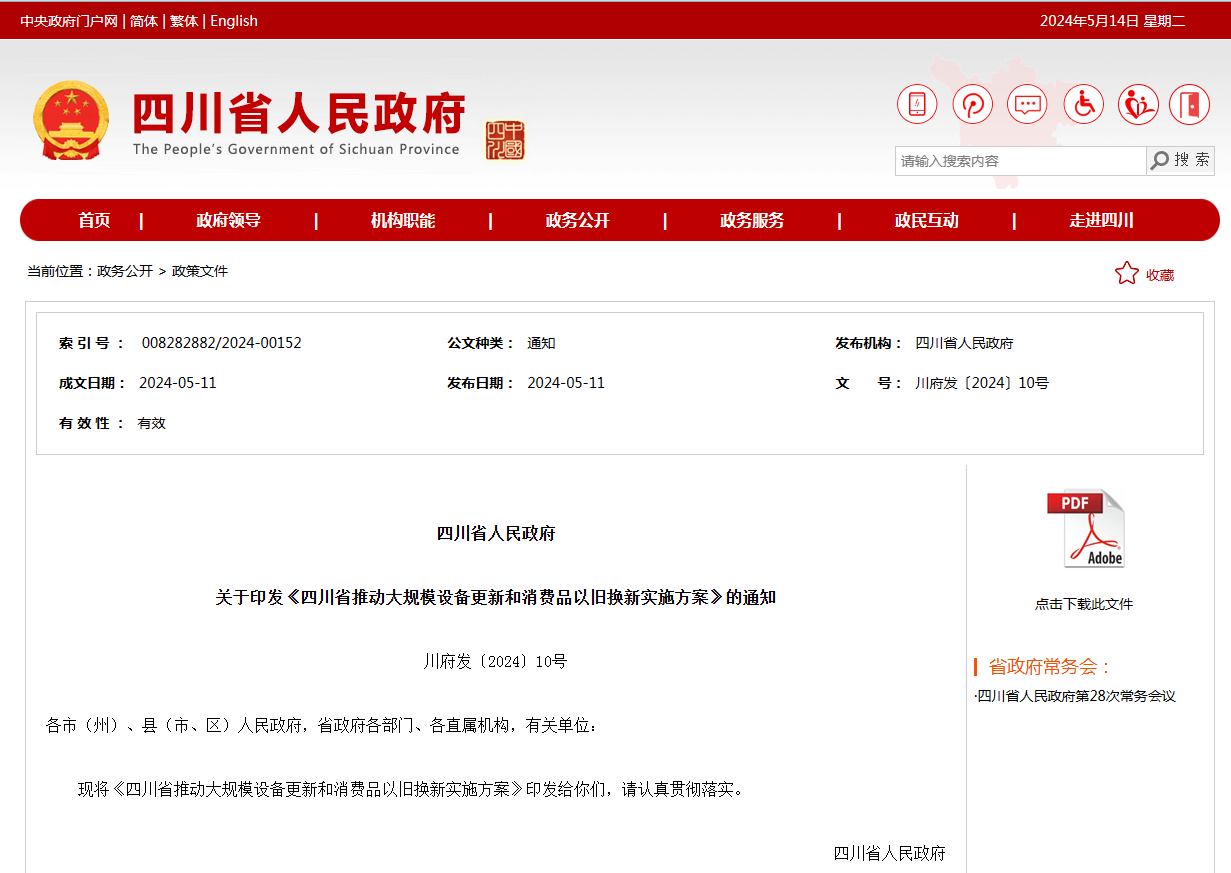This screenshot has width=1231, height=873.
Task: Open the chat bubble message icon
Action: pos(1027,104)
